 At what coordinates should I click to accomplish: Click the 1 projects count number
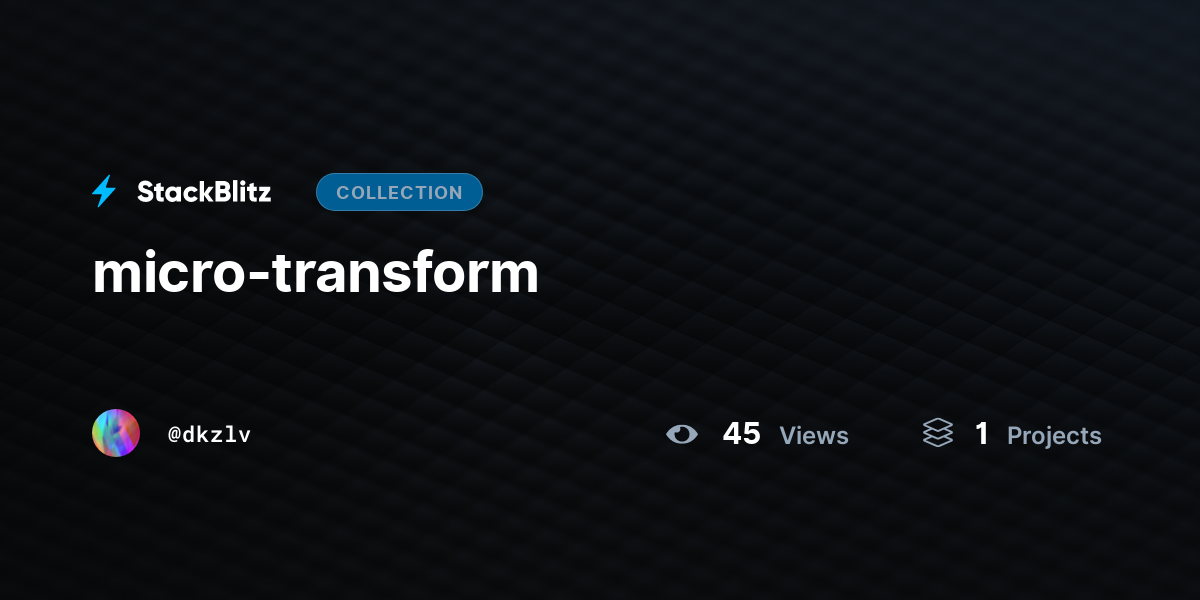coord(982,433)
